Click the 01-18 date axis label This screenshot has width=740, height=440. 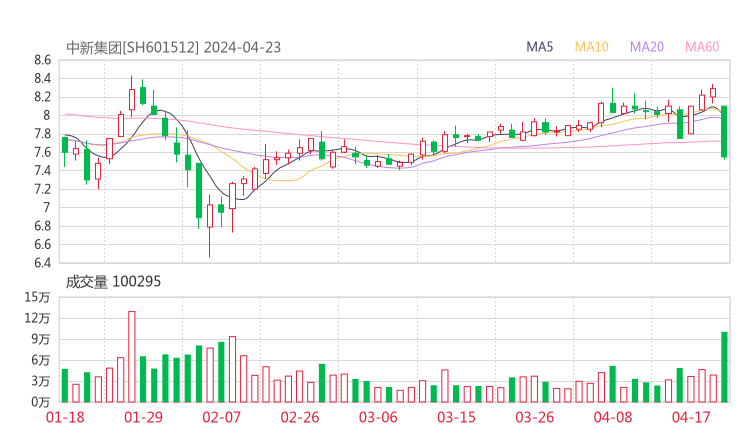[x=65, y=417]
